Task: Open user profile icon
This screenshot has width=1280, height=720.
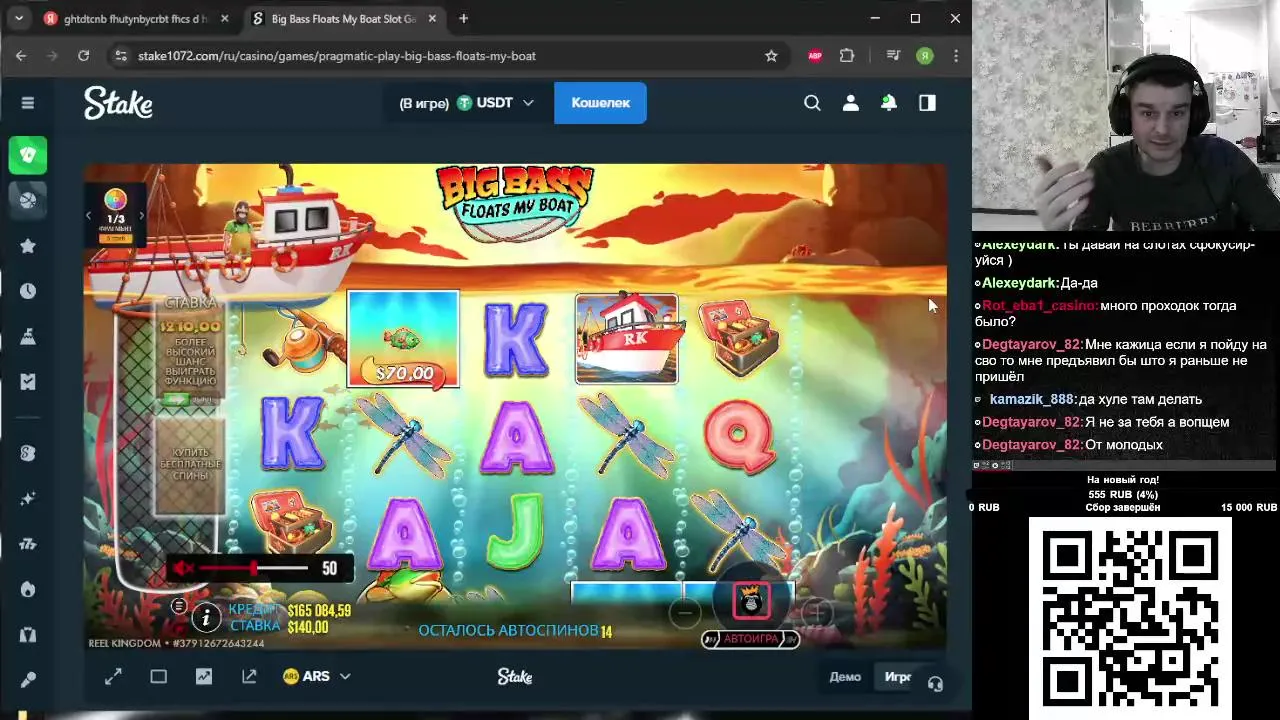Action: pyautogui.click(x=850, y=103)
